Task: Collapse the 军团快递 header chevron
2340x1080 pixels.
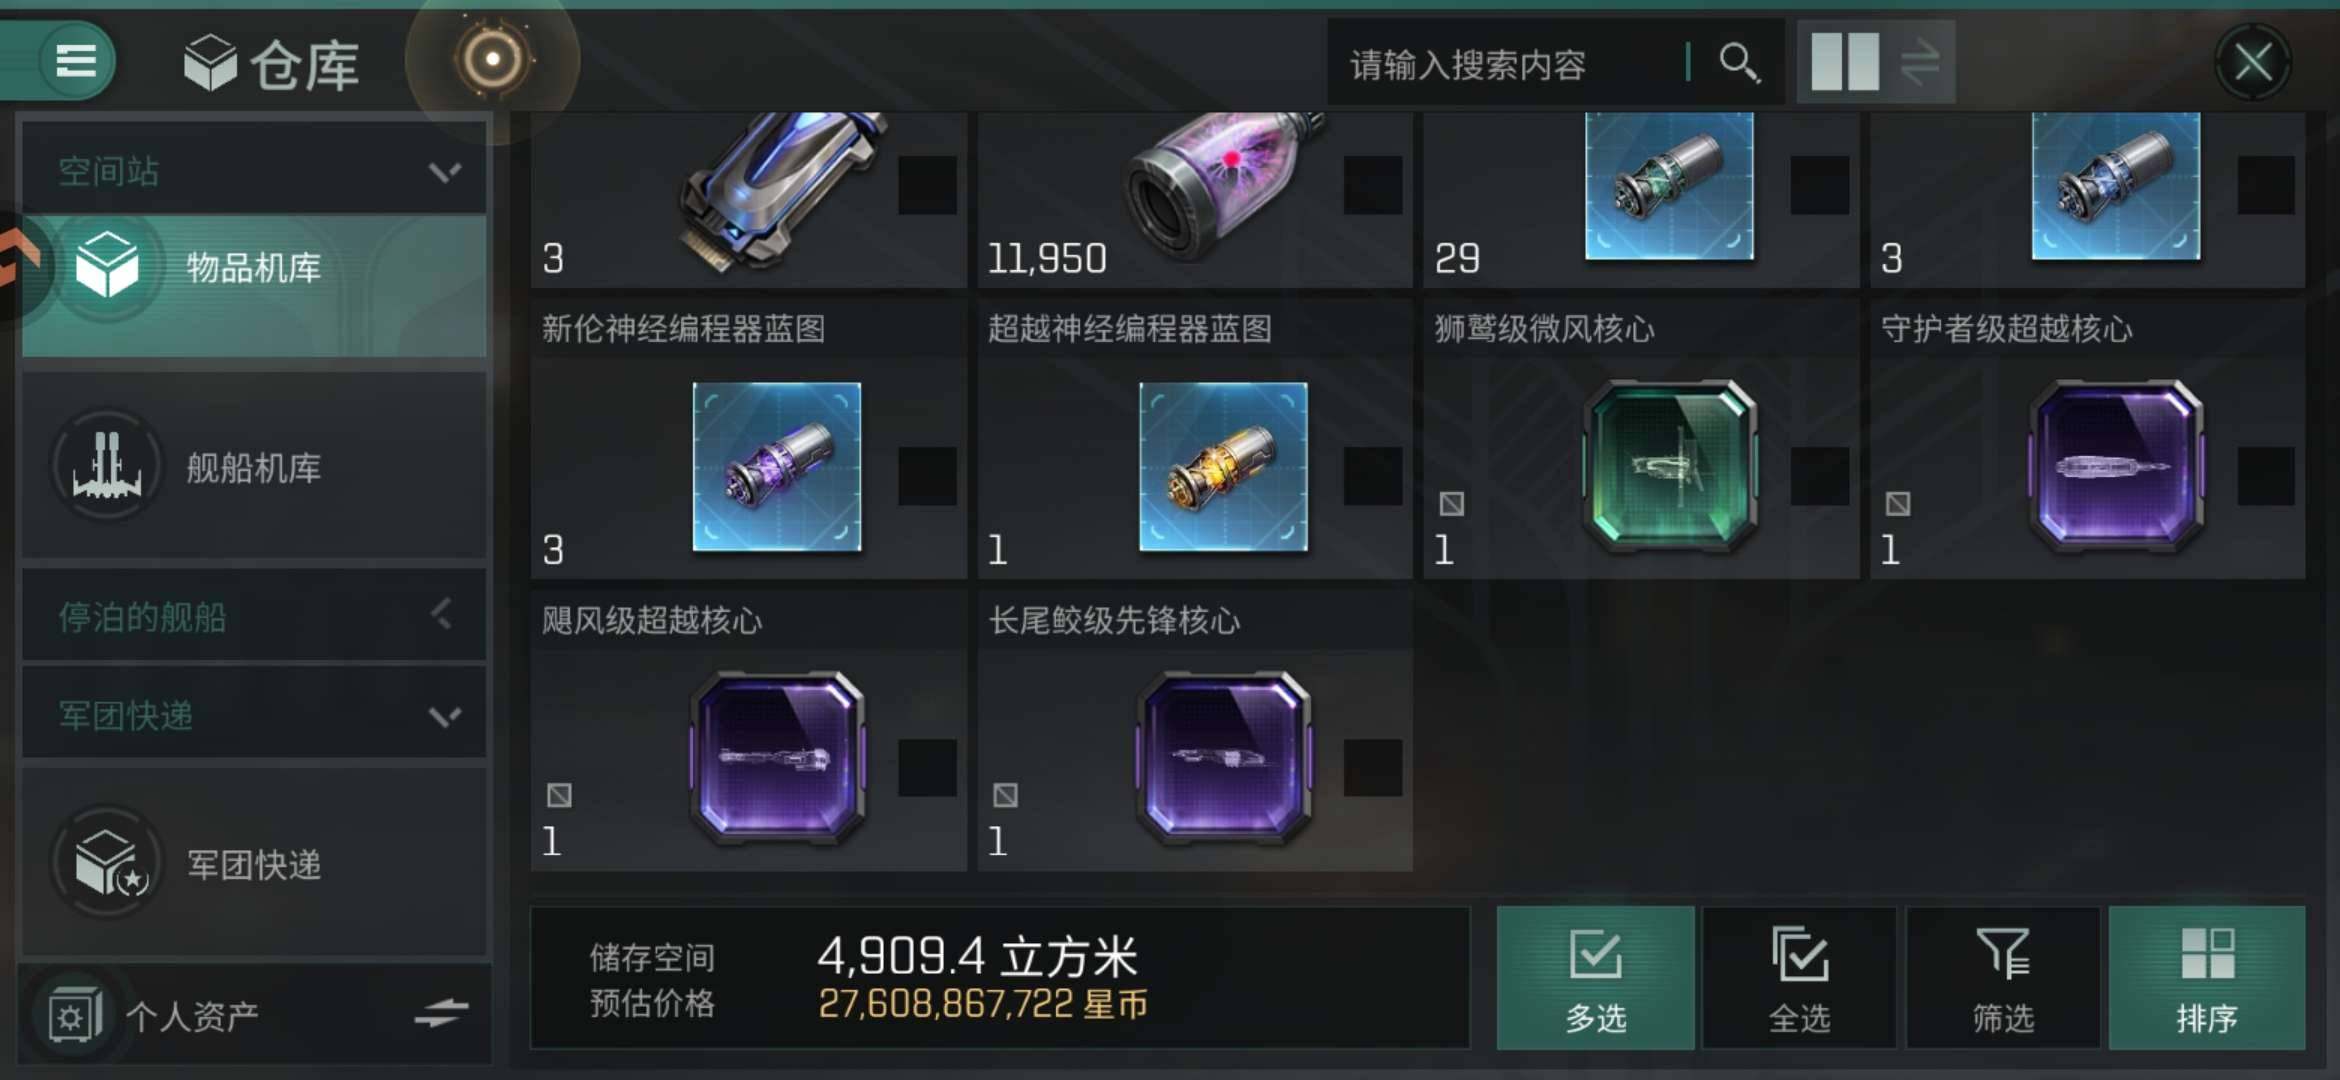Action: 445,716
